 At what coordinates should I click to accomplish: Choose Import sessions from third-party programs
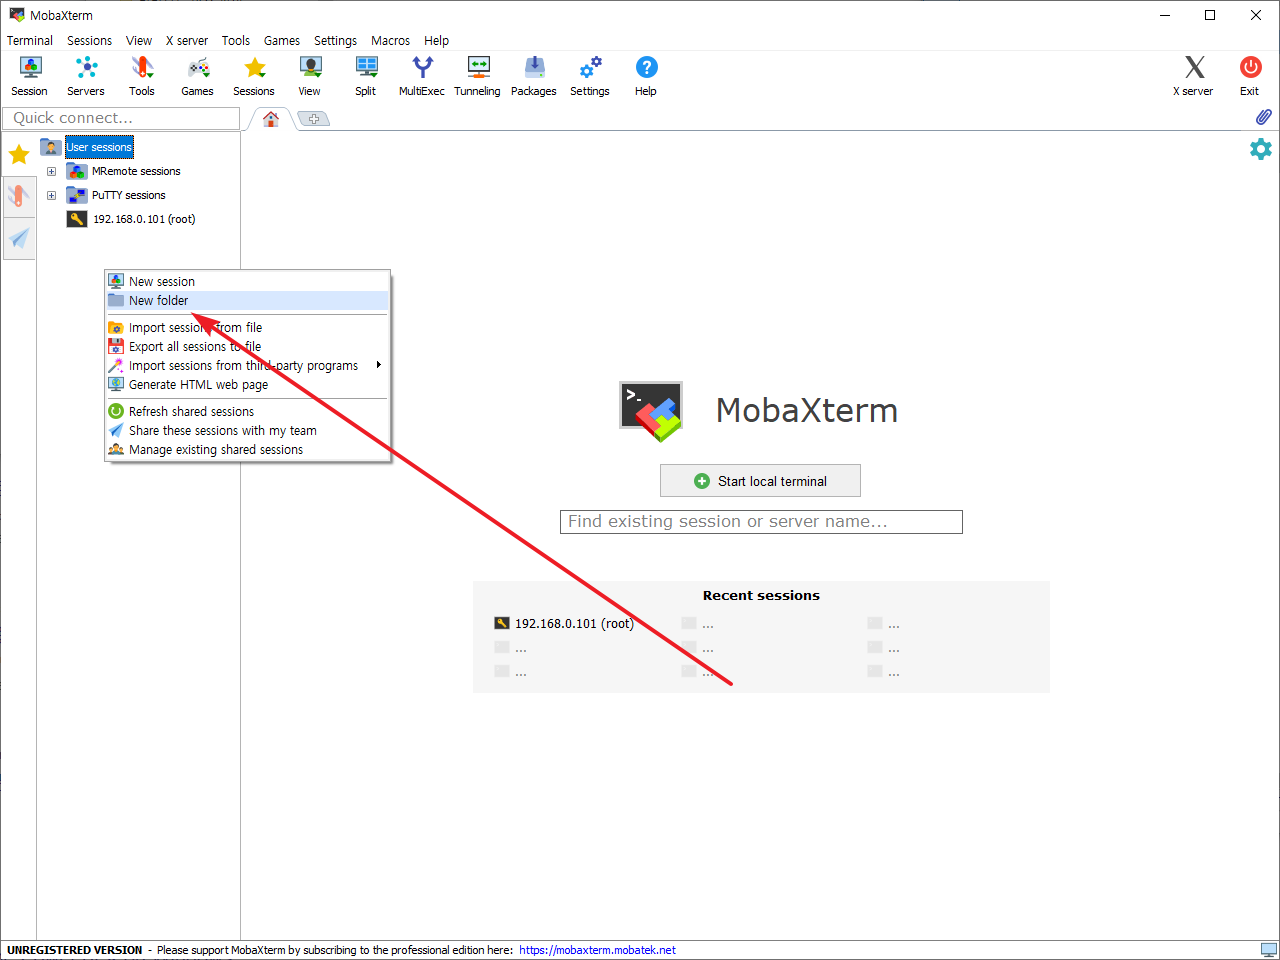coord(247,366)
